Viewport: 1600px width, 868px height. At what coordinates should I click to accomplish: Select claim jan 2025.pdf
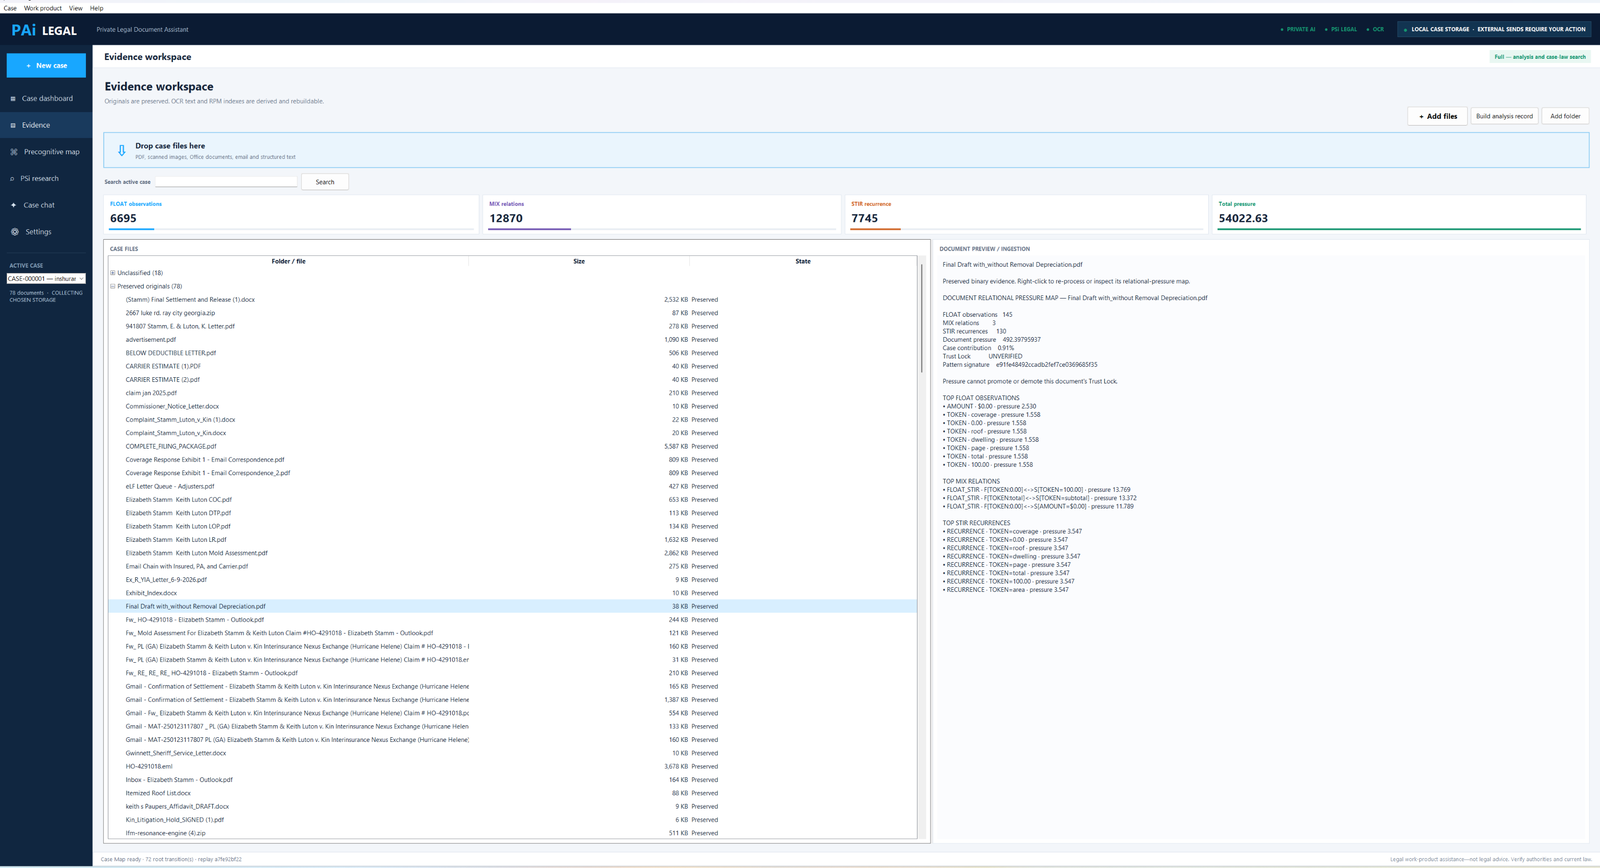512,393
